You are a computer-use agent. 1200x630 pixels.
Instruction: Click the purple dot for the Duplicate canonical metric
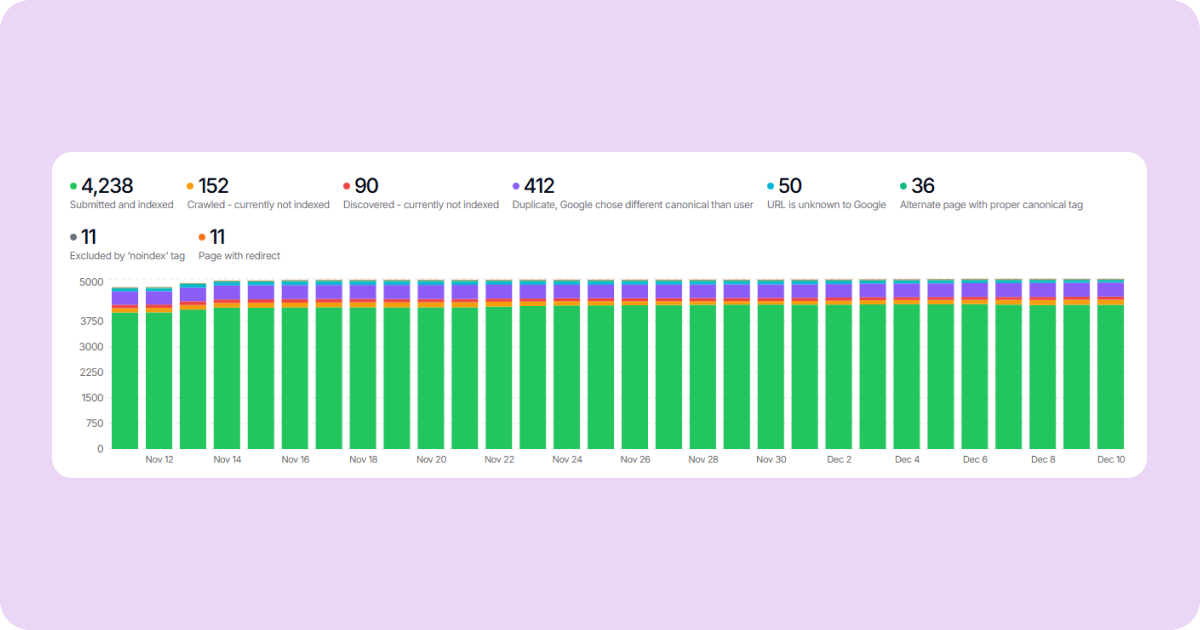(x=516, y=186)
